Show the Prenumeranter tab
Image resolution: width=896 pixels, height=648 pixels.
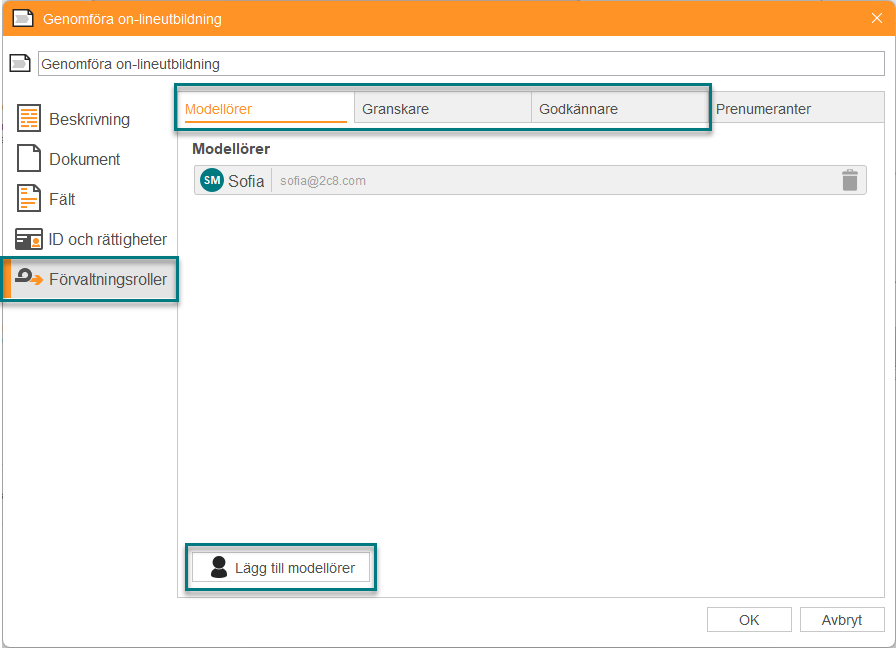tap(763, 109)
